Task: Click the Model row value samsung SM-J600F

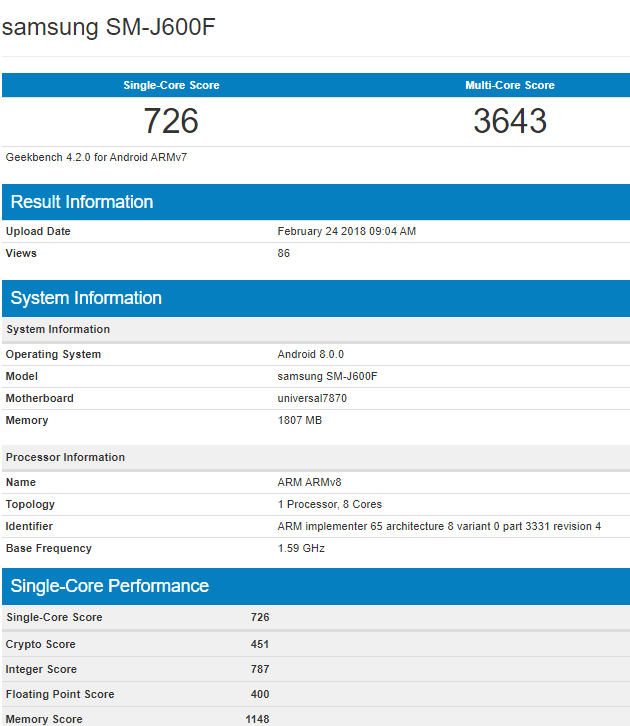Action: click(x=327, y=376)
